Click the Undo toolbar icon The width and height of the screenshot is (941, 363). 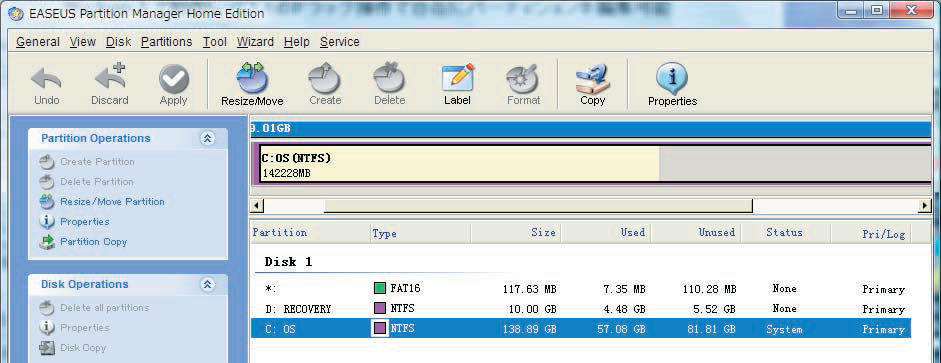[46, 79]
